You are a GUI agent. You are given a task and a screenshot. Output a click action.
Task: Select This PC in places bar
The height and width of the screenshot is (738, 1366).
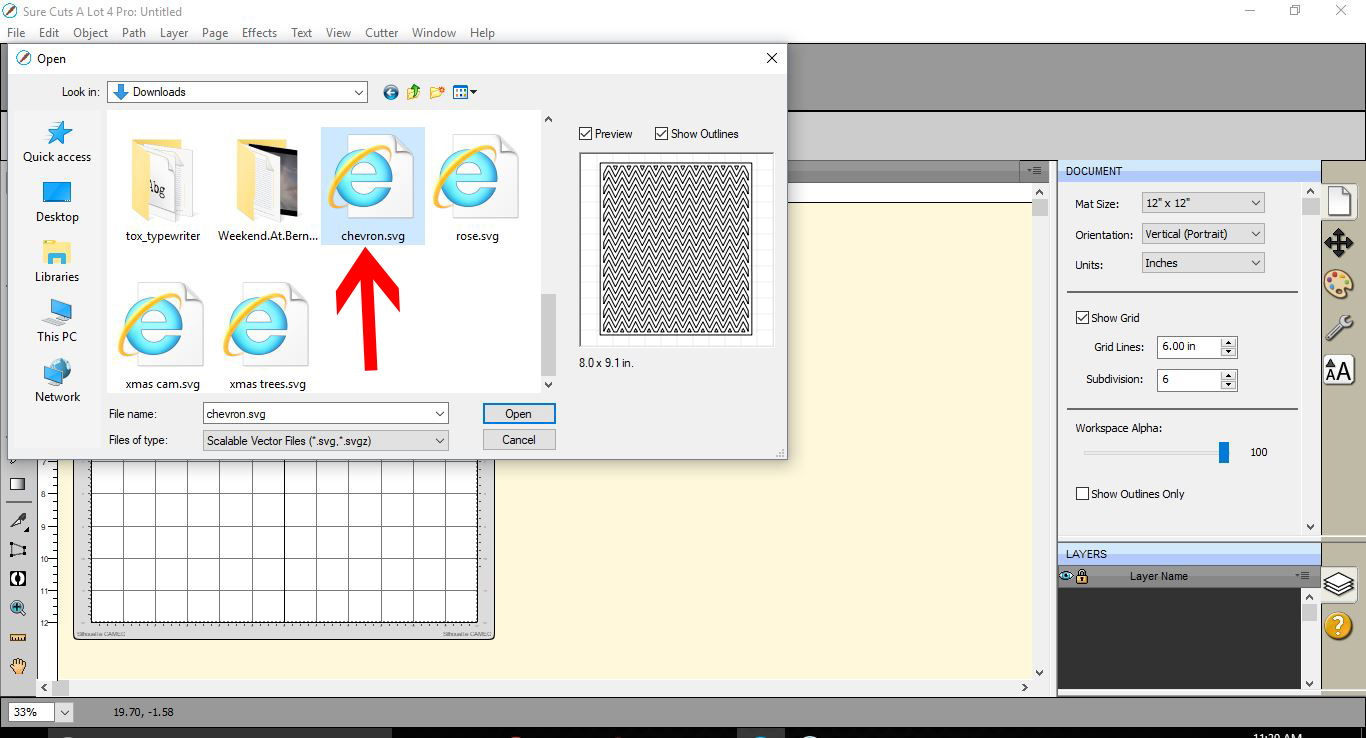click(57, 322)
